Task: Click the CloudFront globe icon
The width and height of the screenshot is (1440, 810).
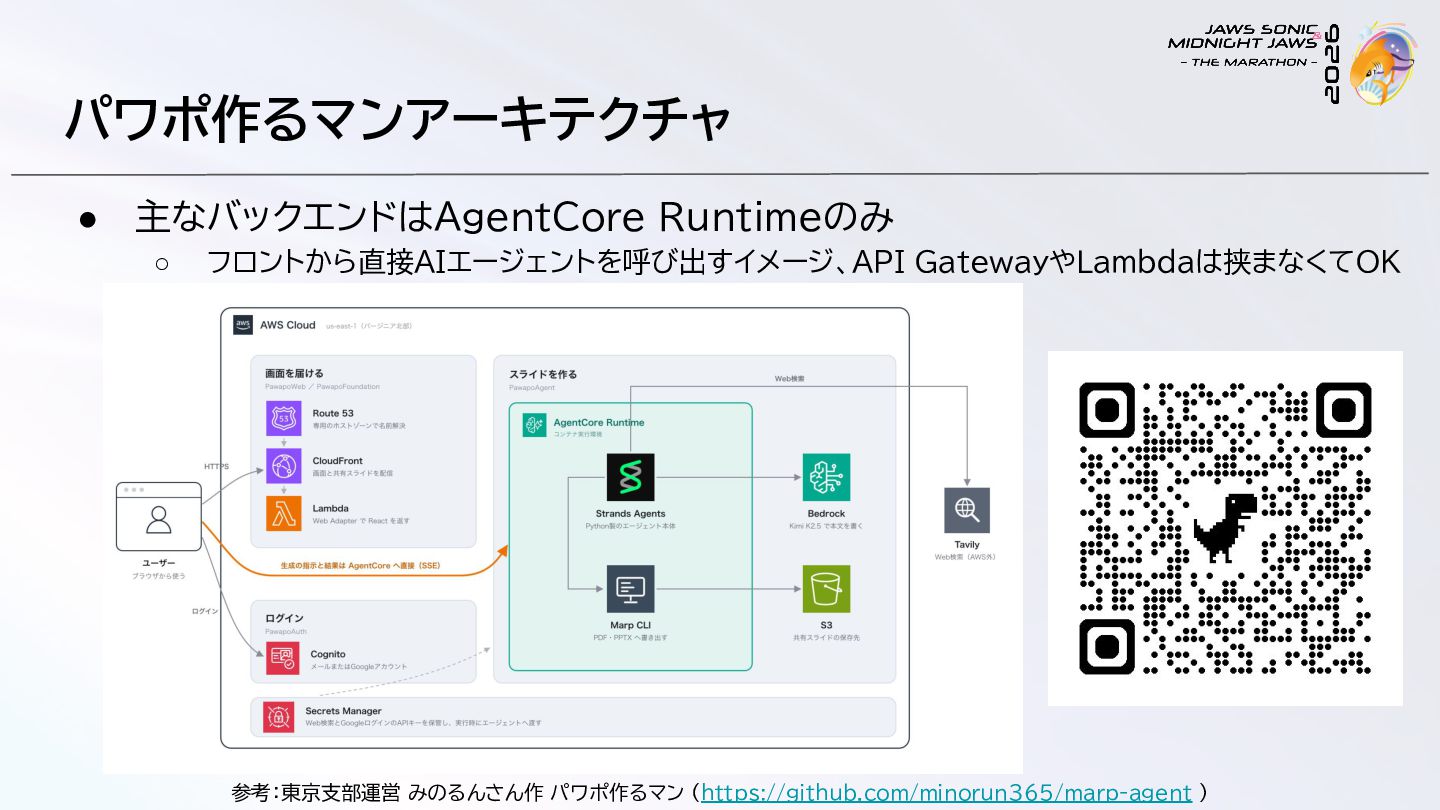Action: pos(284,466)
